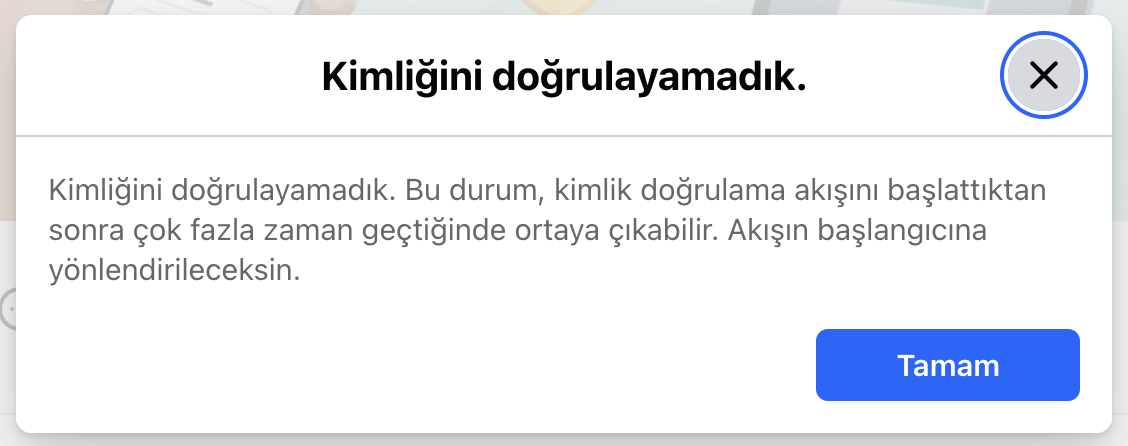1128x446 pixels.
Task: Click the word 'doğrulayamadık.' in the bold header
Action: point(650,76)
